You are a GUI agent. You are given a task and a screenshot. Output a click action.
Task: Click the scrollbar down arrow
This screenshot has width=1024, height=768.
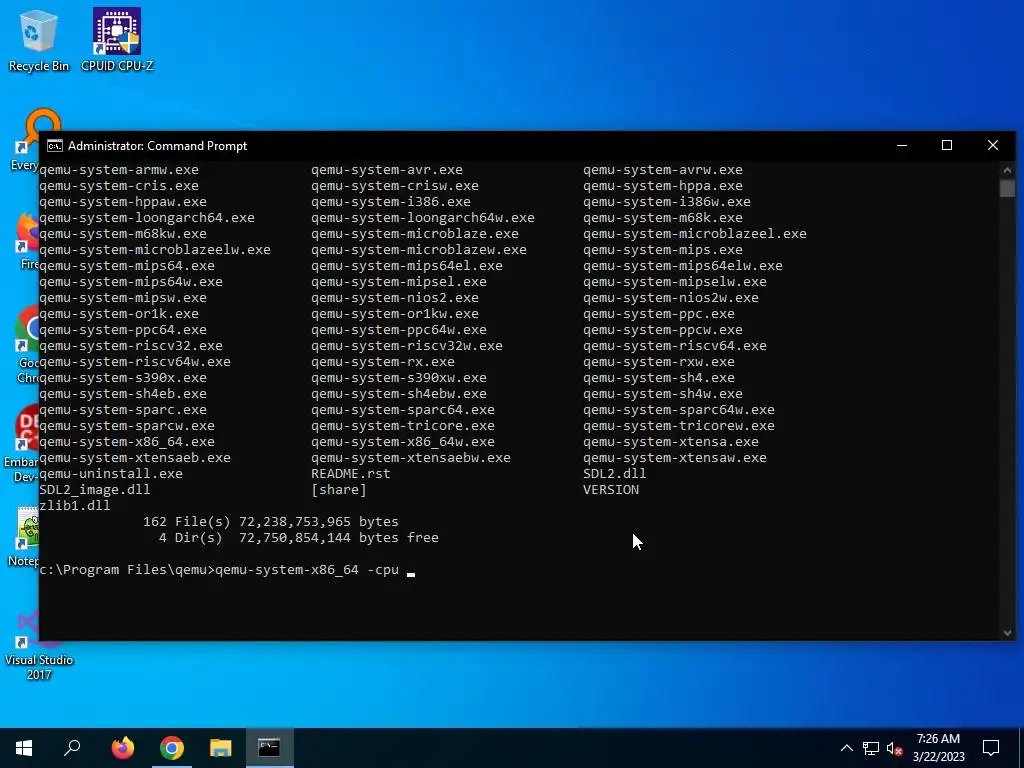(1007, 632)
